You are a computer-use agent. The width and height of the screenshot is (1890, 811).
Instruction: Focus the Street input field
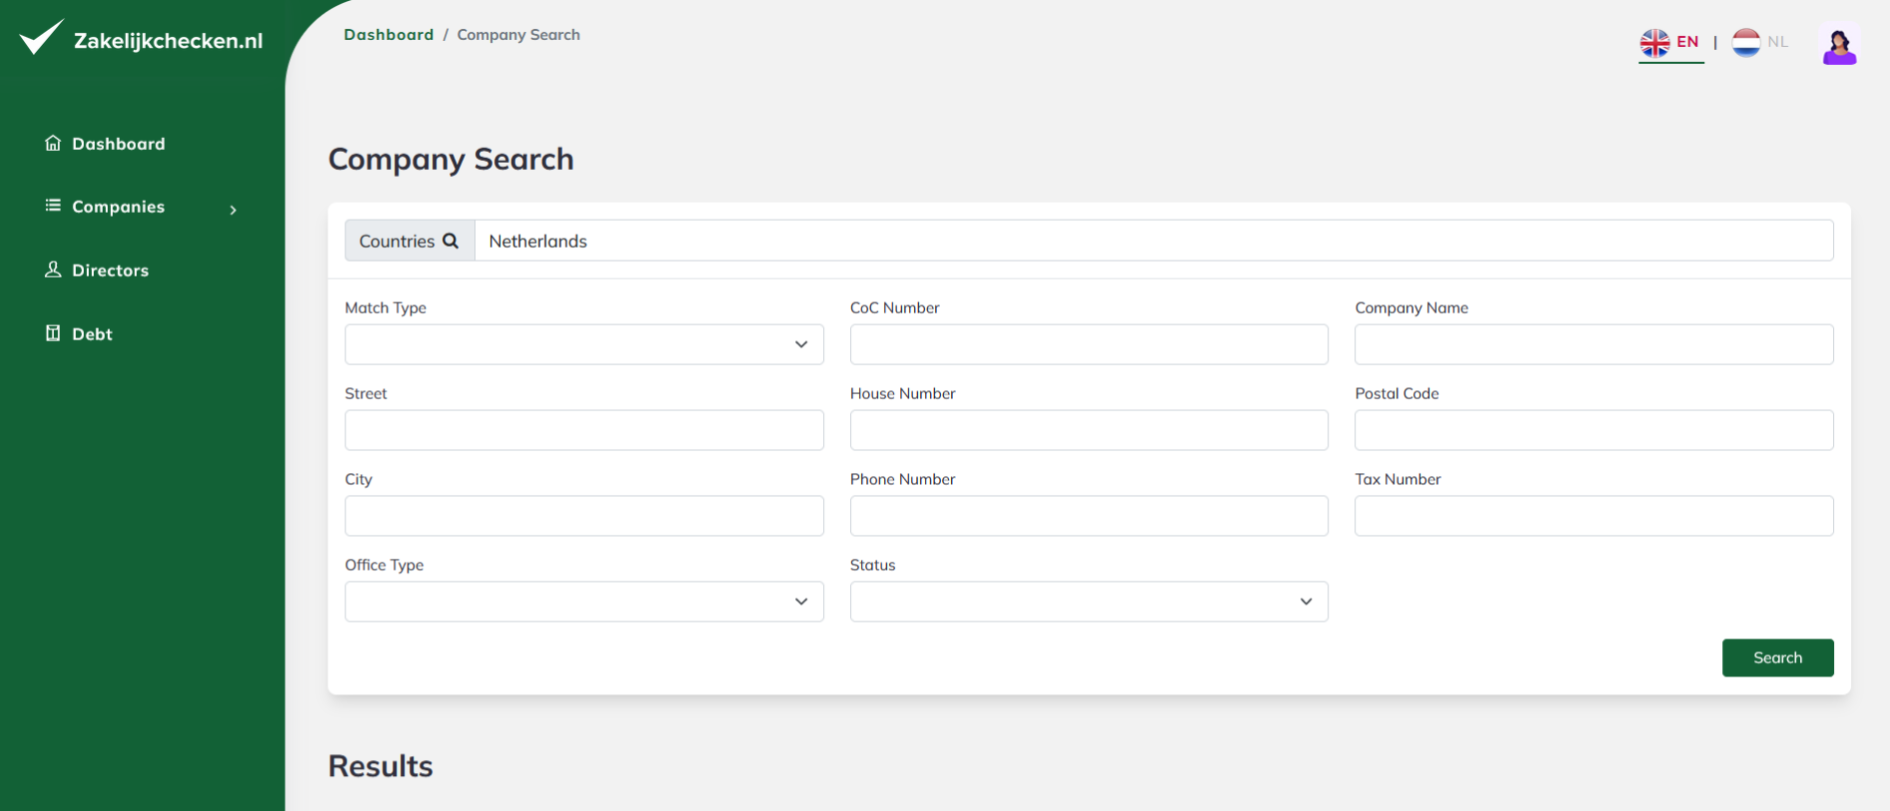(584, 430)
